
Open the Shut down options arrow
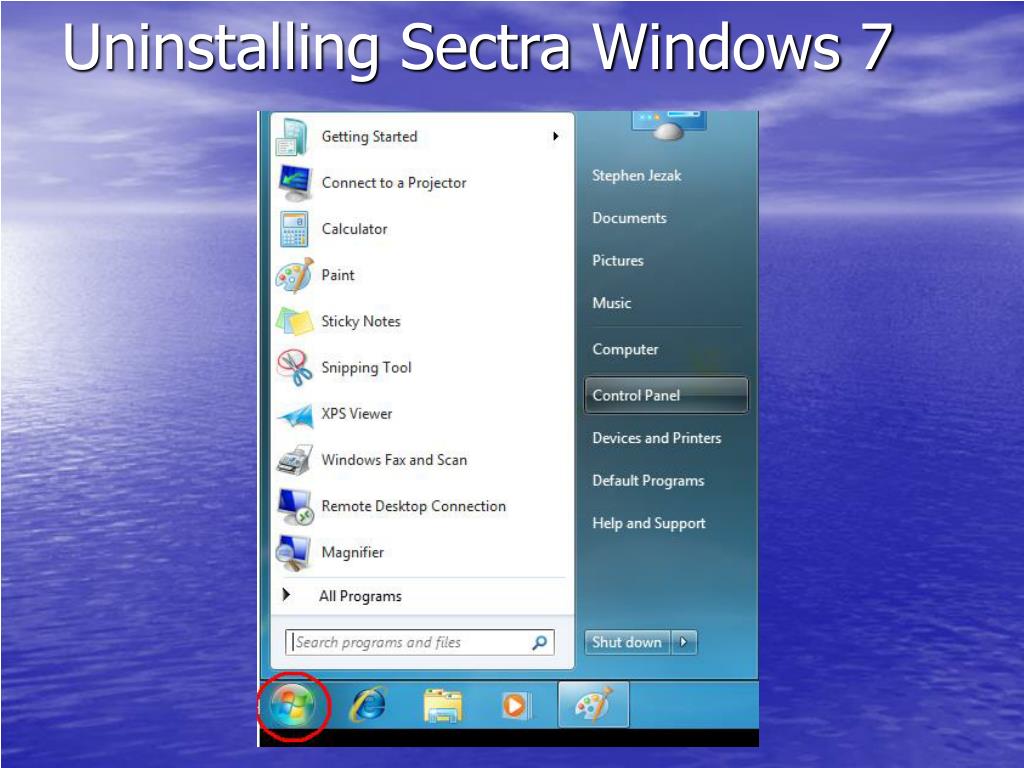(x=684, y=642)
